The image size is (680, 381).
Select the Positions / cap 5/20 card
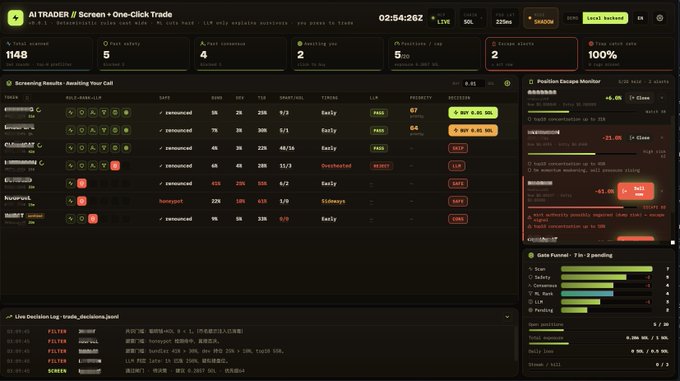pos(435,54)
